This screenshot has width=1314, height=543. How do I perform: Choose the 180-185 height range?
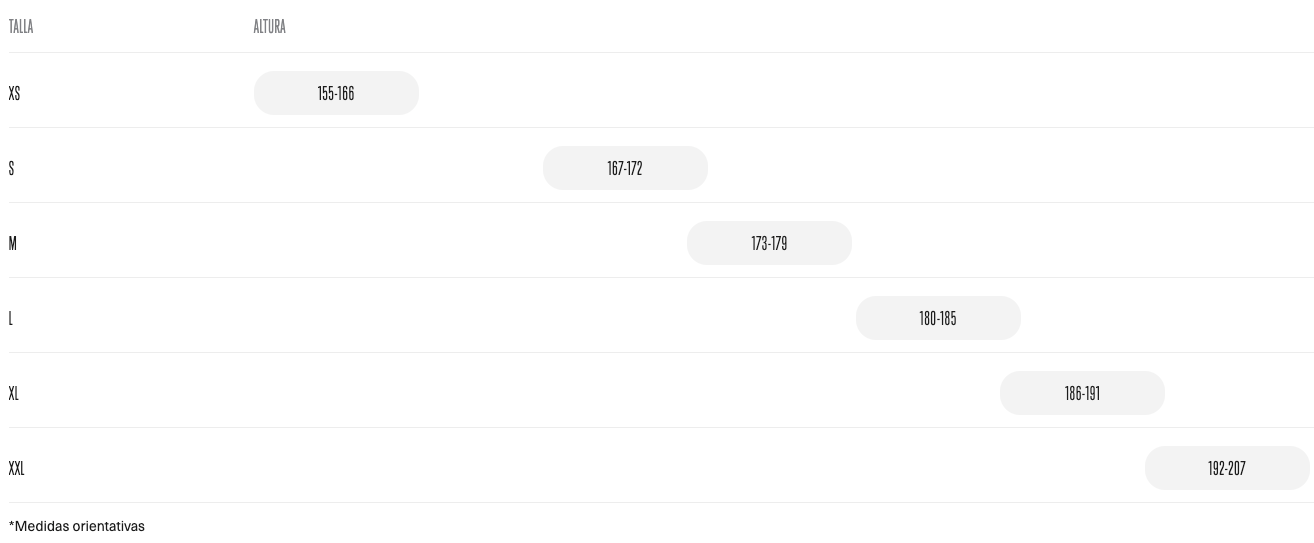[x=938, y=318]
